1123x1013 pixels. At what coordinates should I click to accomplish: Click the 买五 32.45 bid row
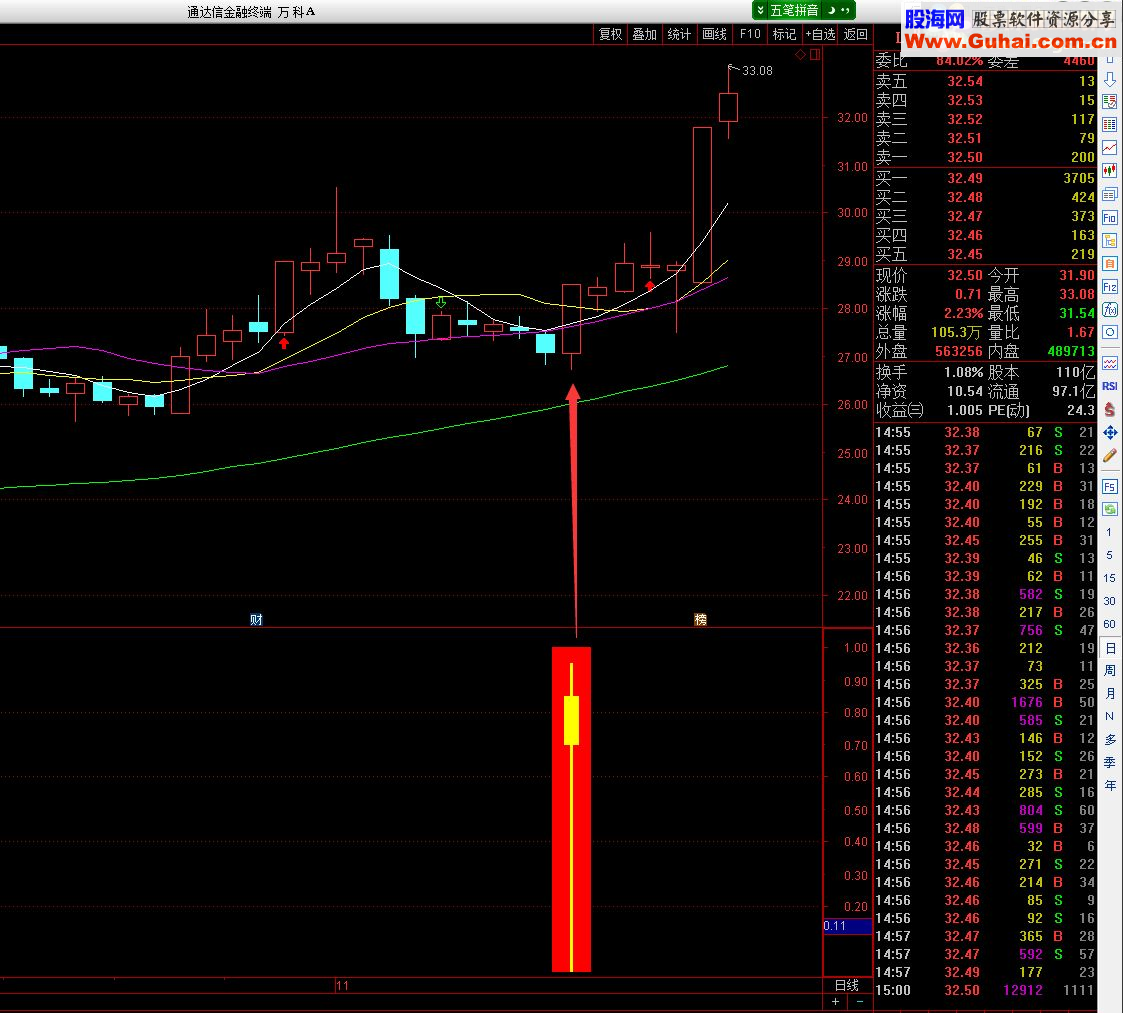pyautogui.click(x=985, y=254)
